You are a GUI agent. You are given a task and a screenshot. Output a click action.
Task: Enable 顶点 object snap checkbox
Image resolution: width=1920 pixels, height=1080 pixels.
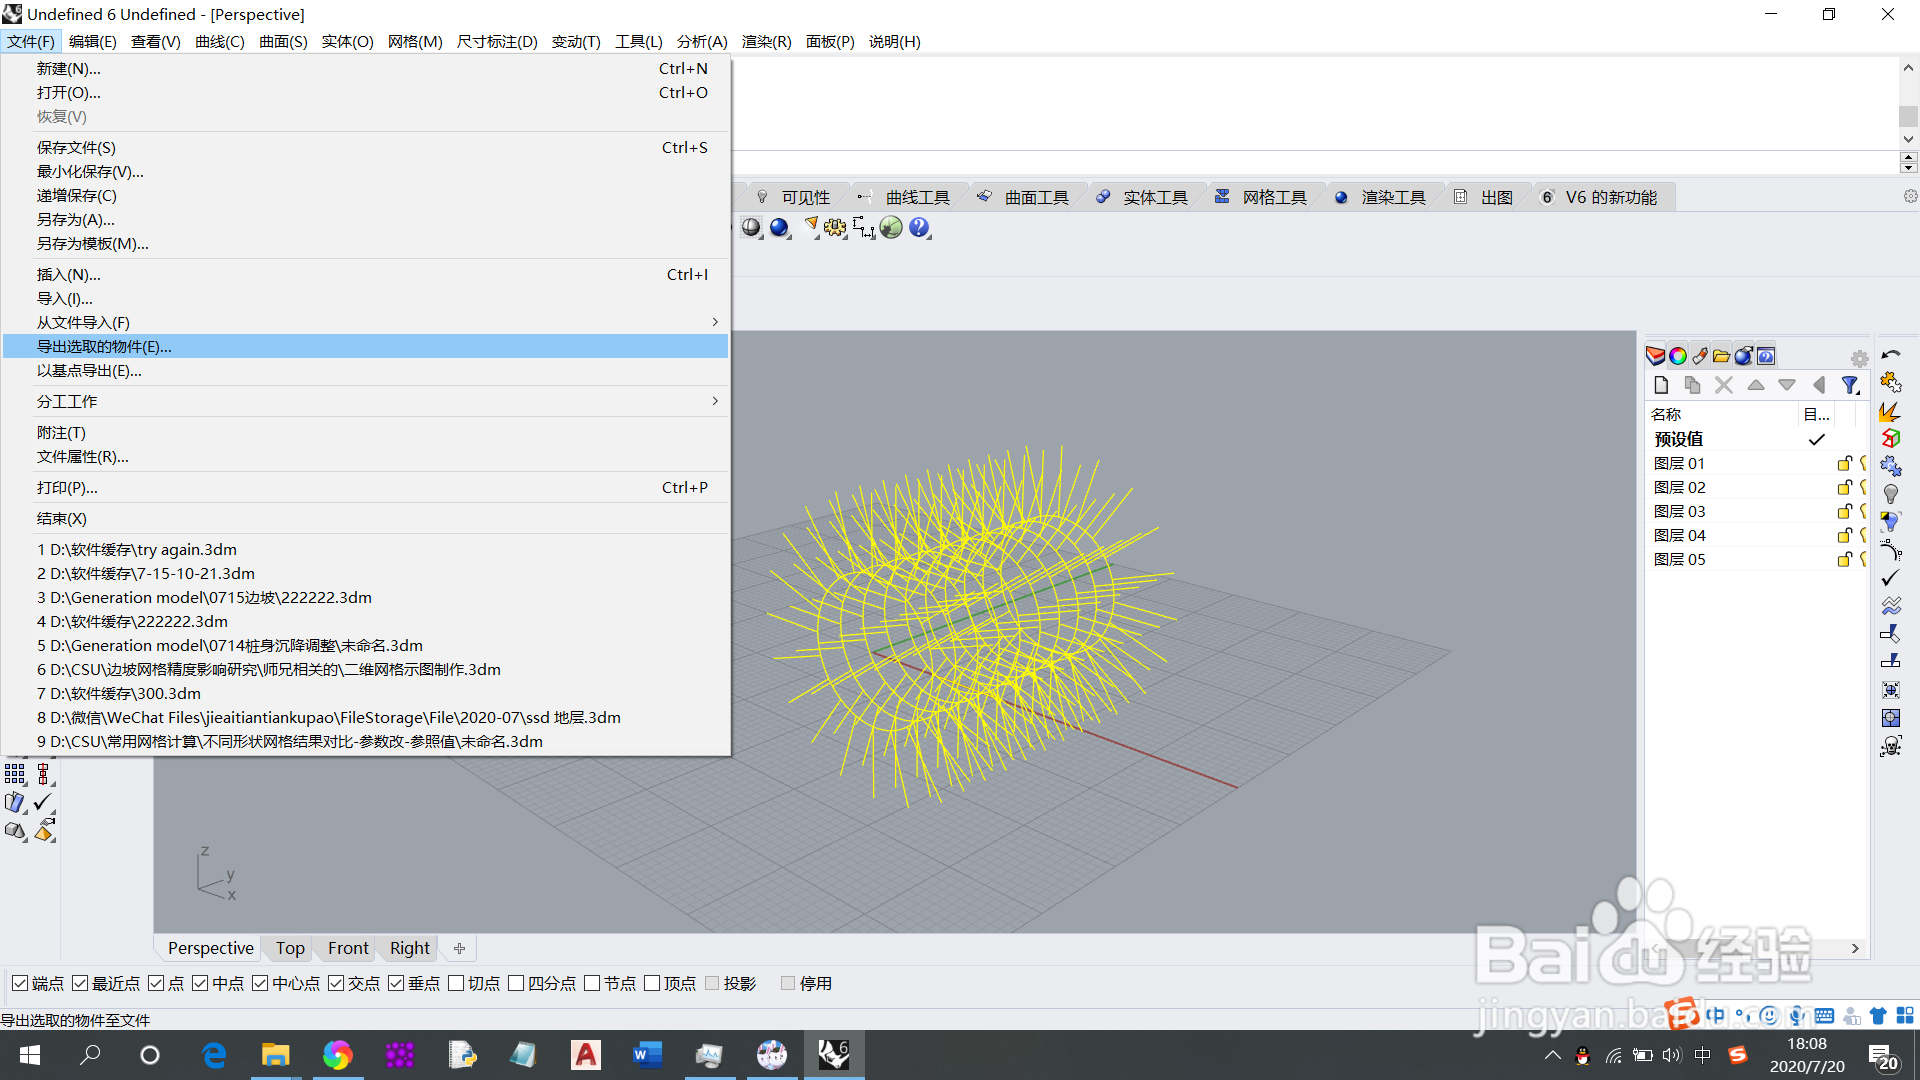pyautogui.click(x=652, y=984)
